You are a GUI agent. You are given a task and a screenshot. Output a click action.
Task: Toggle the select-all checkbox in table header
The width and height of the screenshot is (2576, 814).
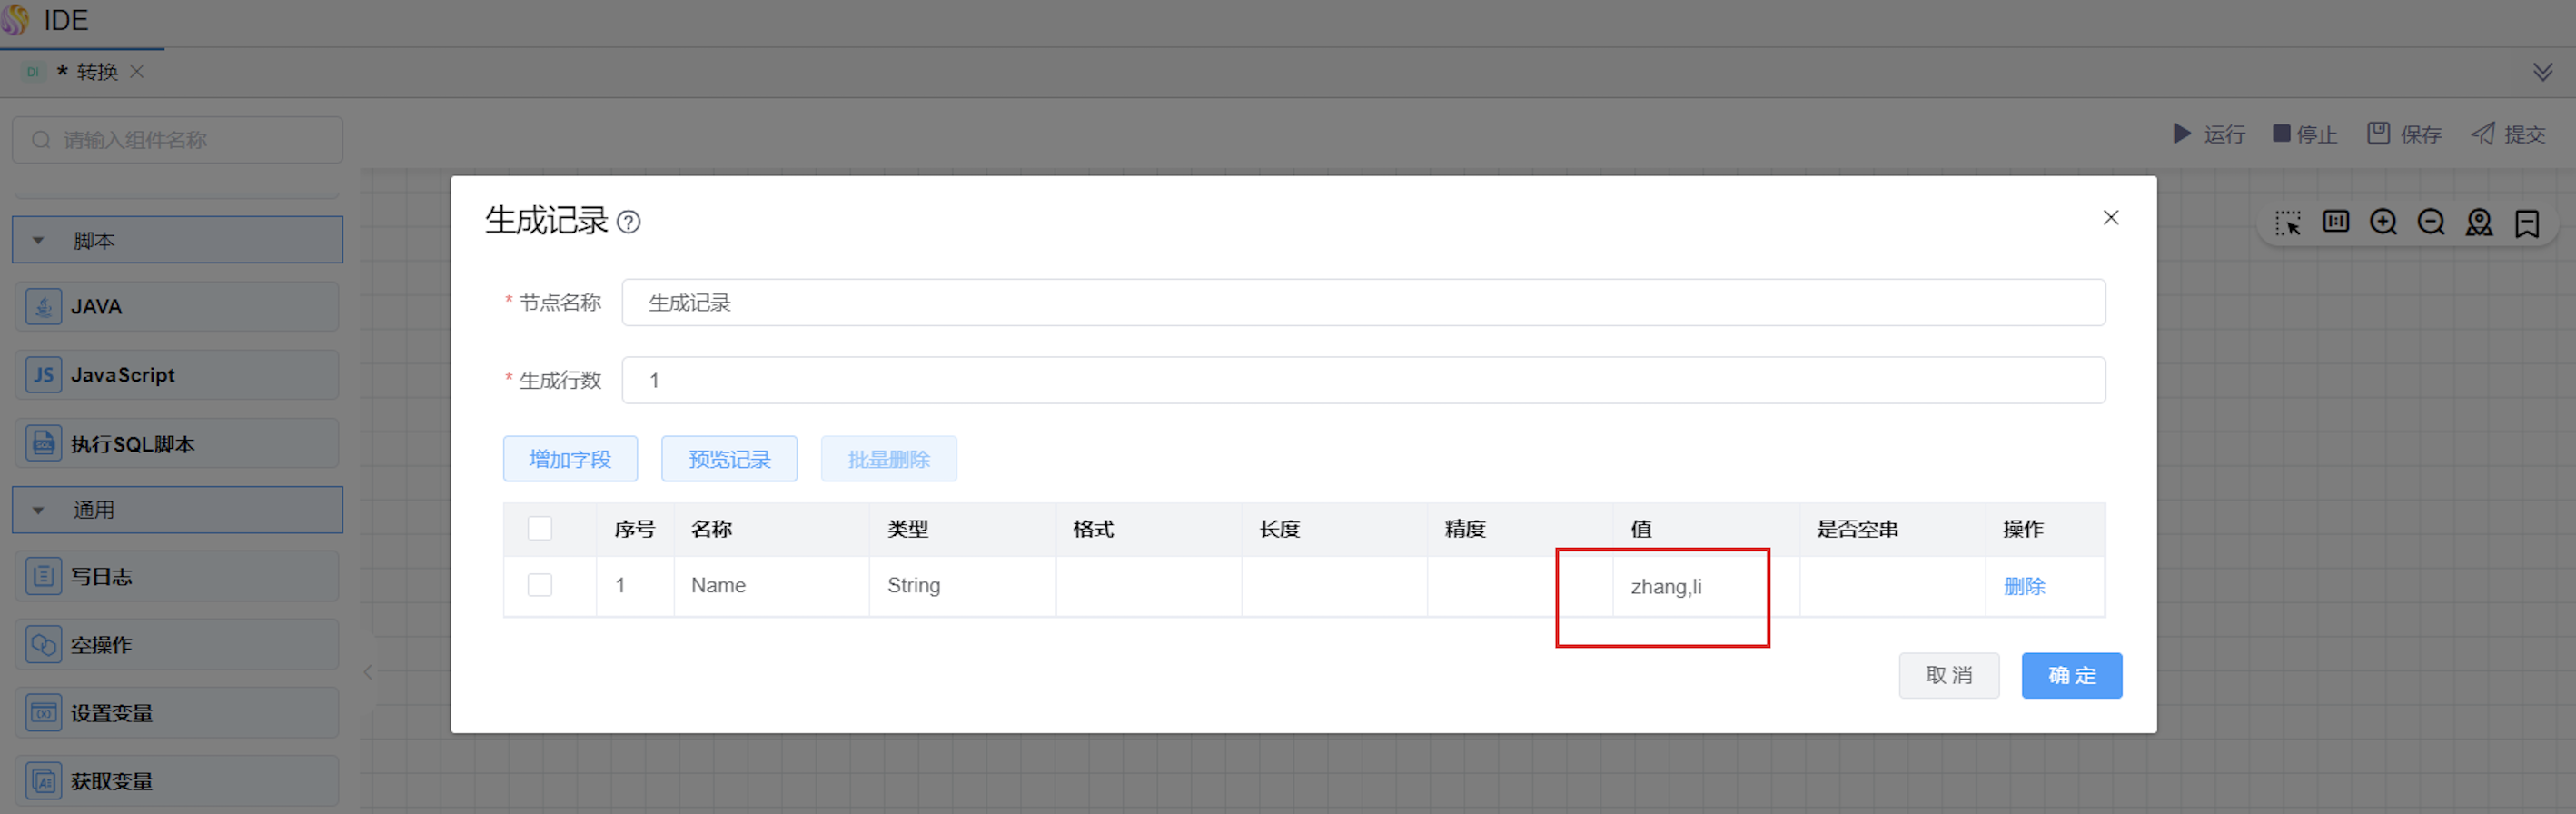540,528
